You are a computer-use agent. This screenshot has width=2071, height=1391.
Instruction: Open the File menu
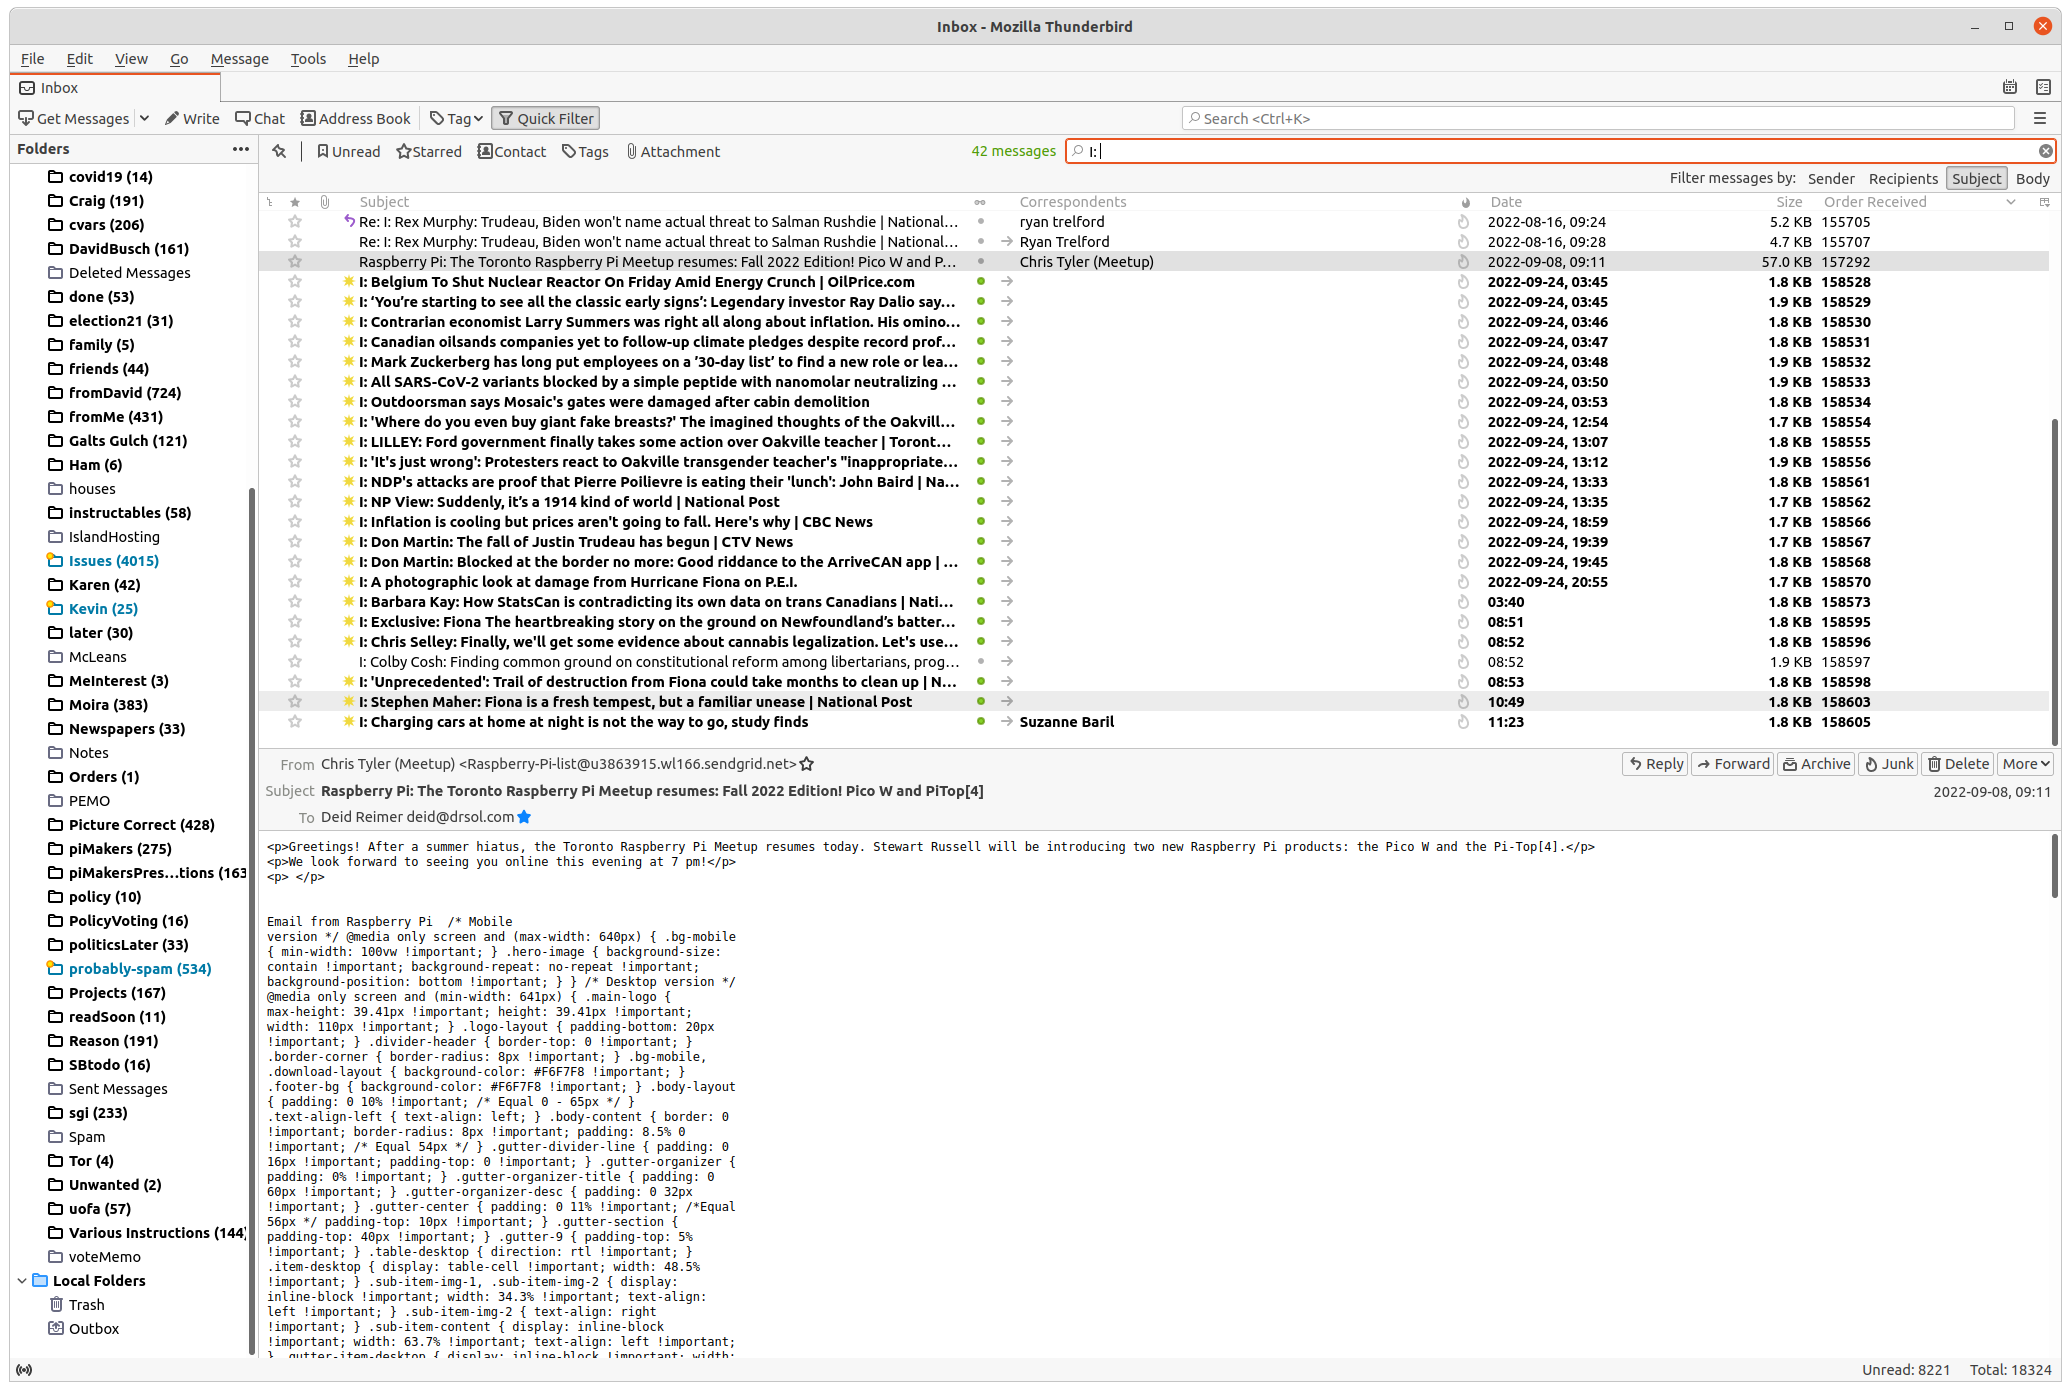coord(32,59)
